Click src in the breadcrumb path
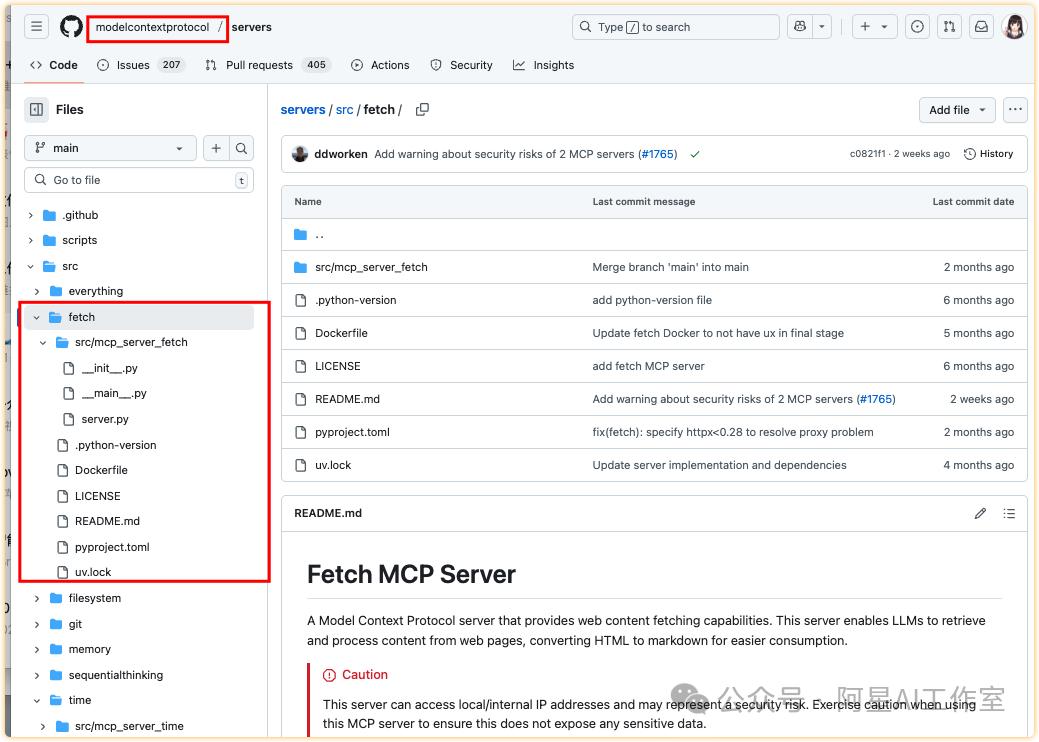The width and height of the screenshot is (1039, 742). click(x=345, y=109)
